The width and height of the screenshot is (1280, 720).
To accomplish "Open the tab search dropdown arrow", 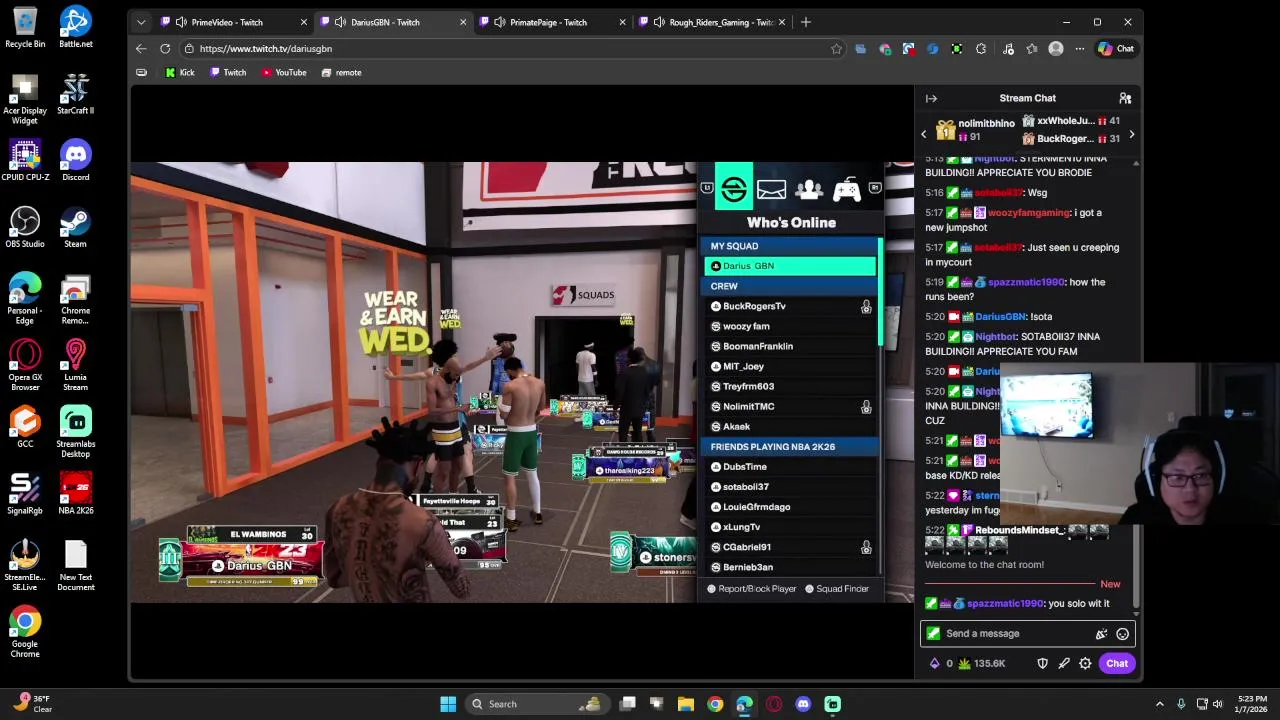I will click(141, 22).
